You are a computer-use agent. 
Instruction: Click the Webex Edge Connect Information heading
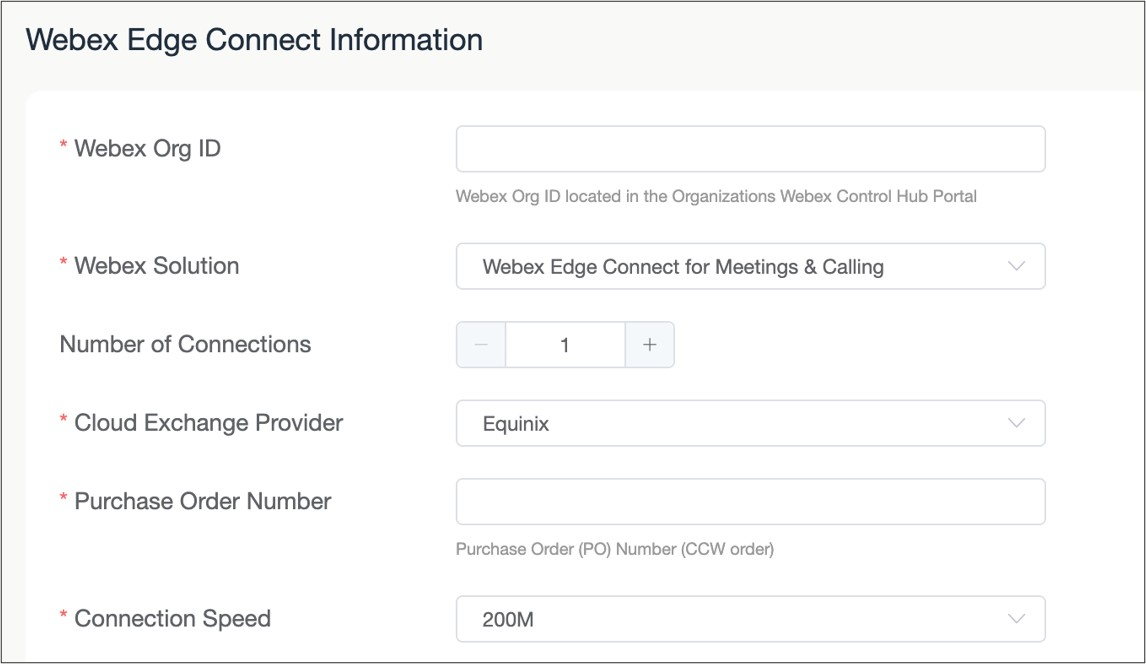coord(254,40)
